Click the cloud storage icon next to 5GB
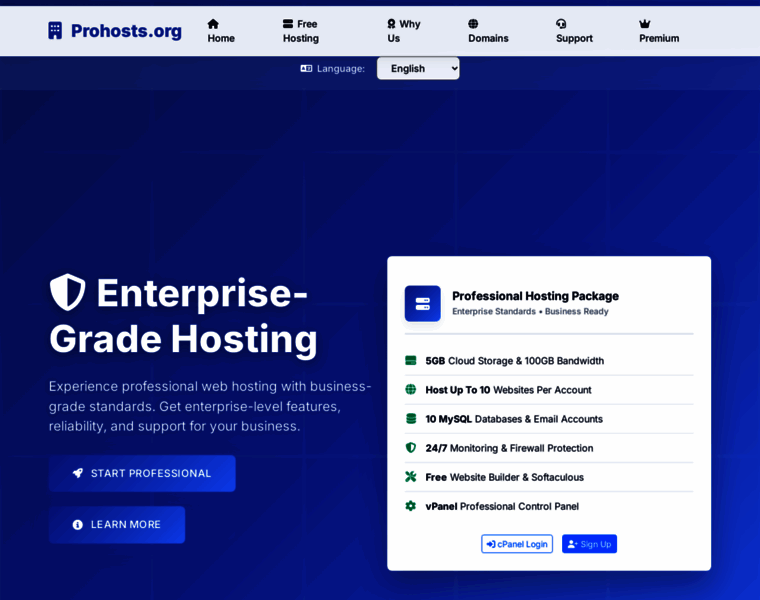 [411, 361]
